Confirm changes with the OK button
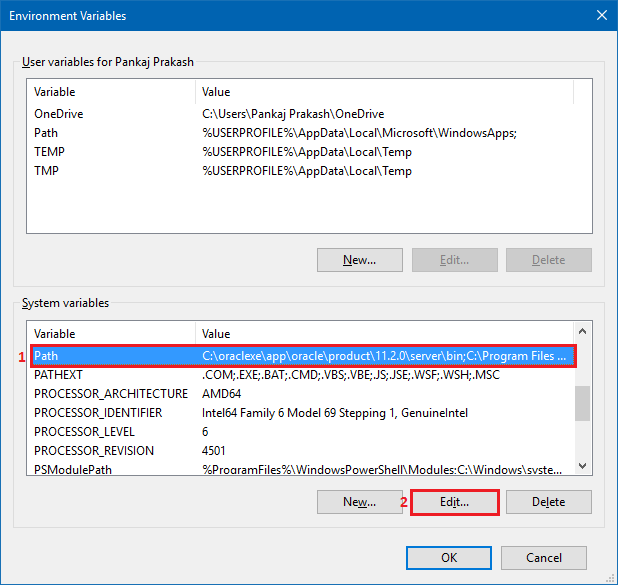Screen dimensions: 618x585 (449, 558)
